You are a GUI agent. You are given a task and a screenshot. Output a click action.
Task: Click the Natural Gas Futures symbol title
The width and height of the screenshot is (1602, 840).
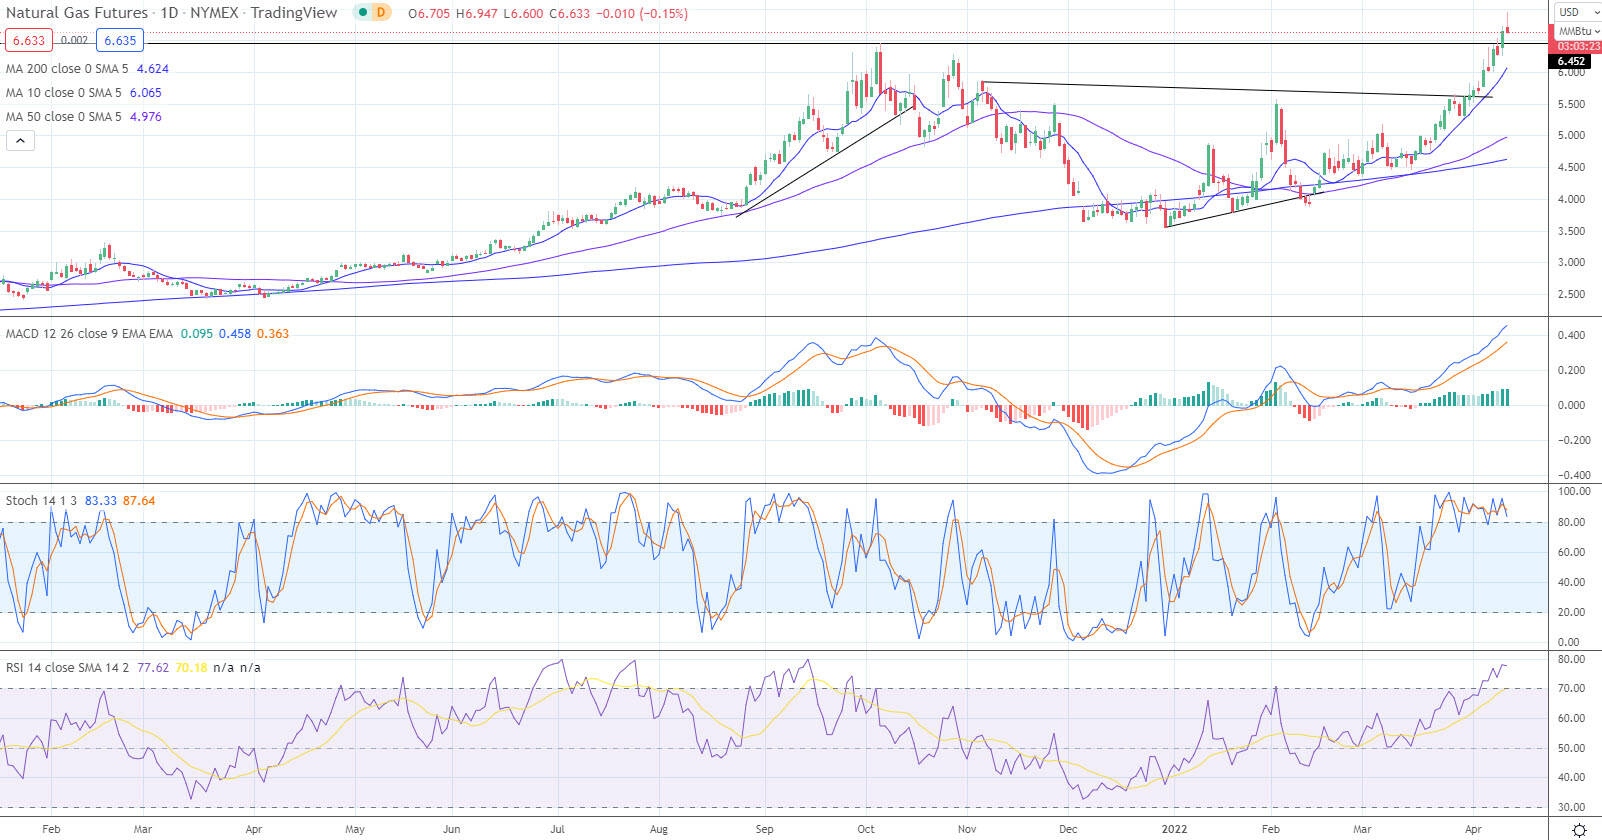coord(77,13)
